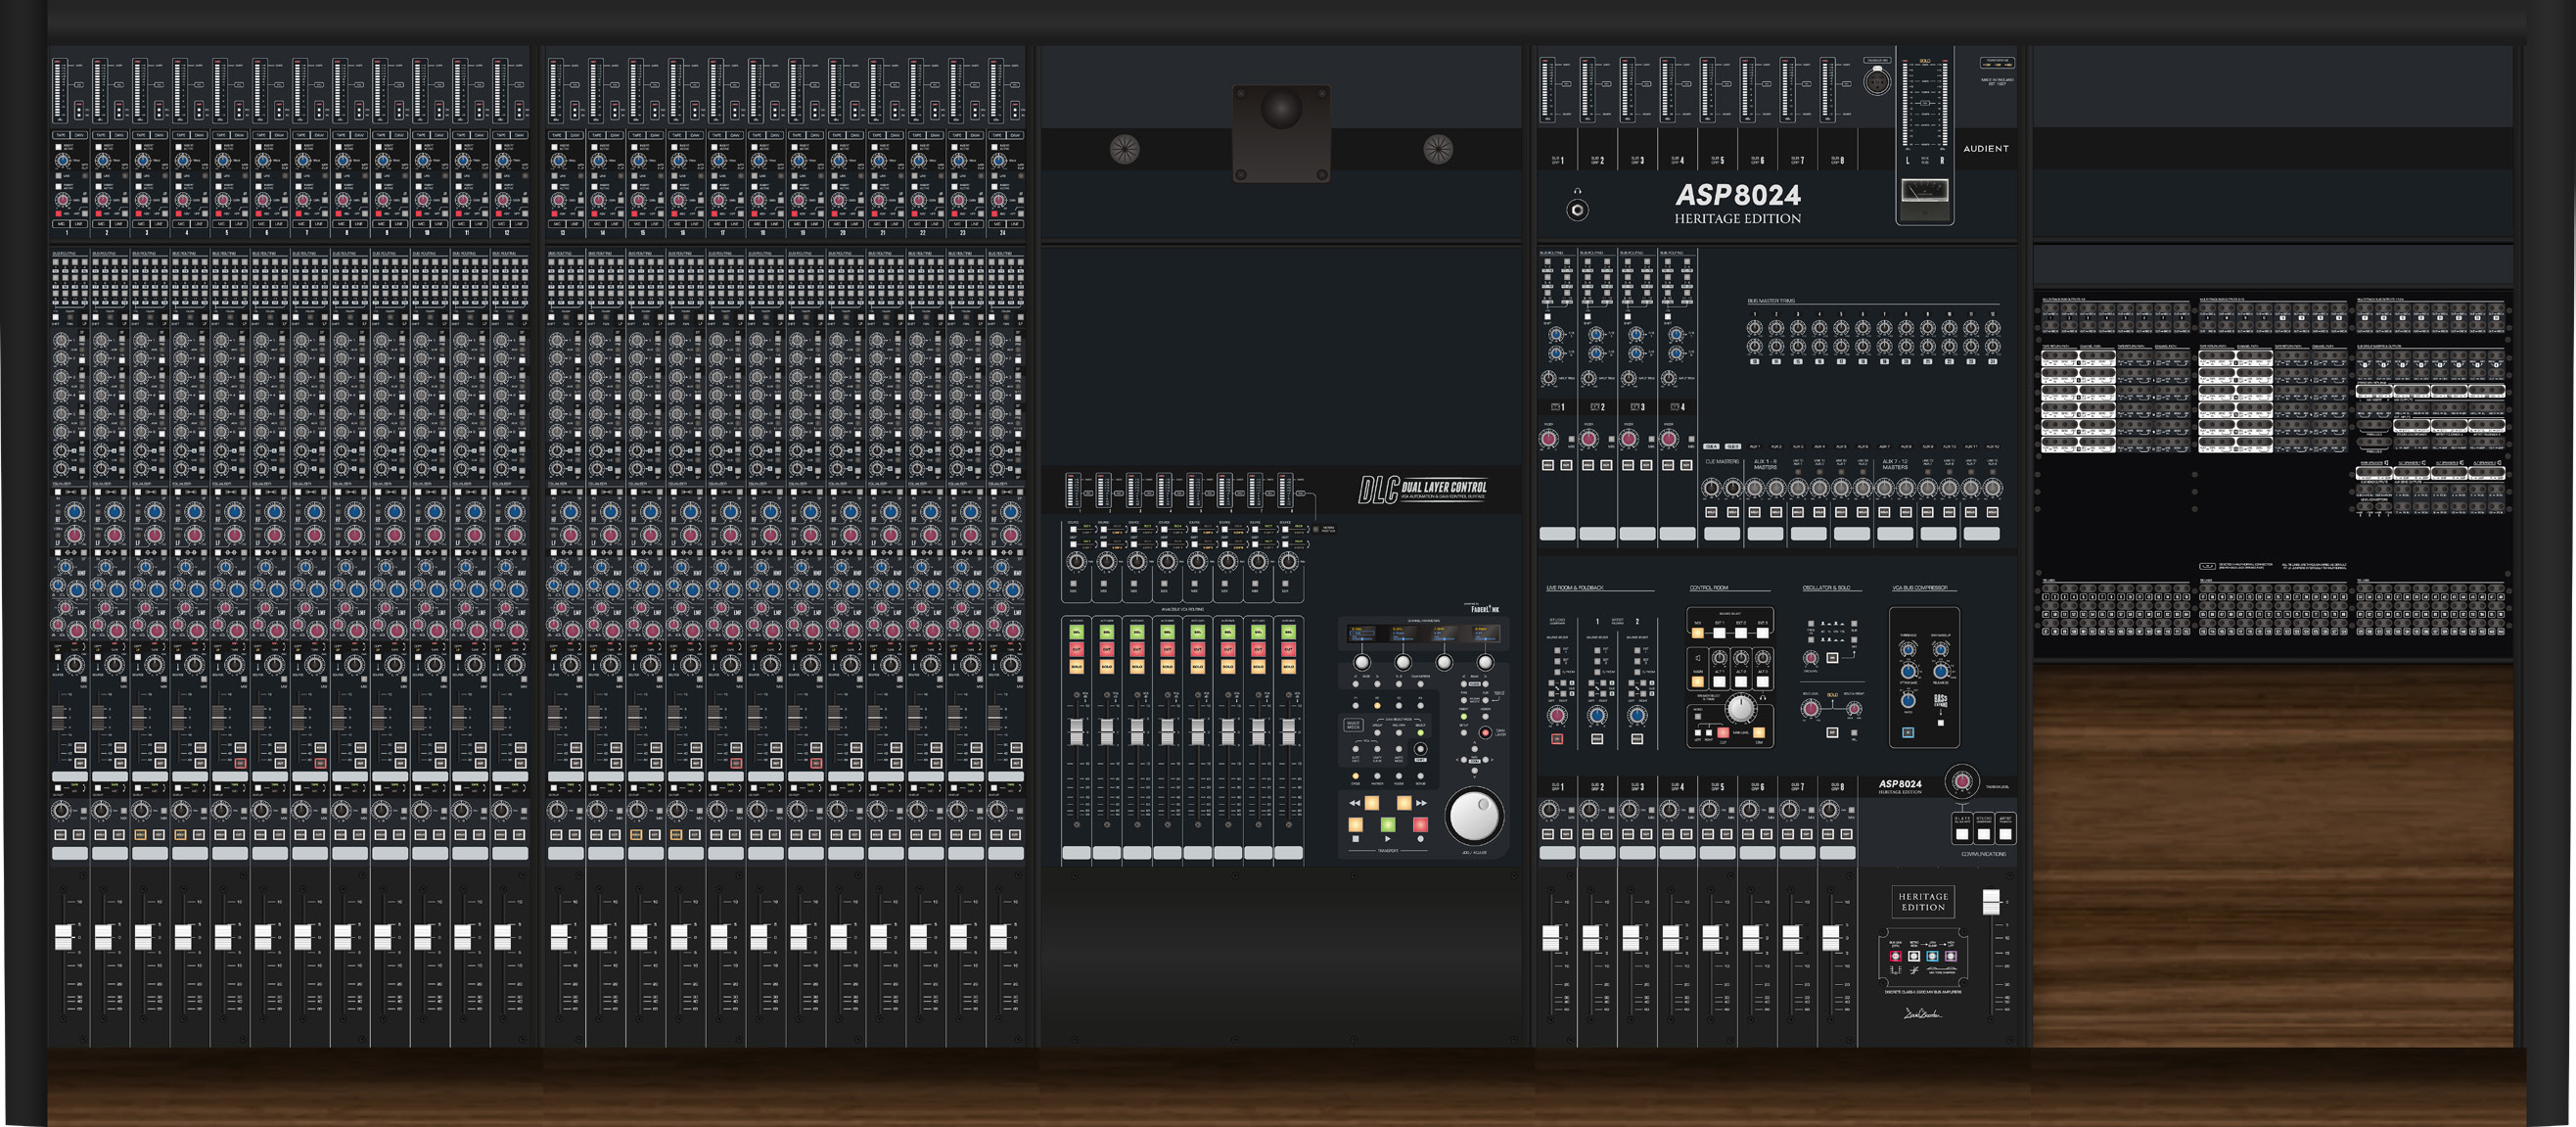Viewport: 2576px width, 1127px height.
Task: Click the talkback level knob
Action: (1963, 781)
